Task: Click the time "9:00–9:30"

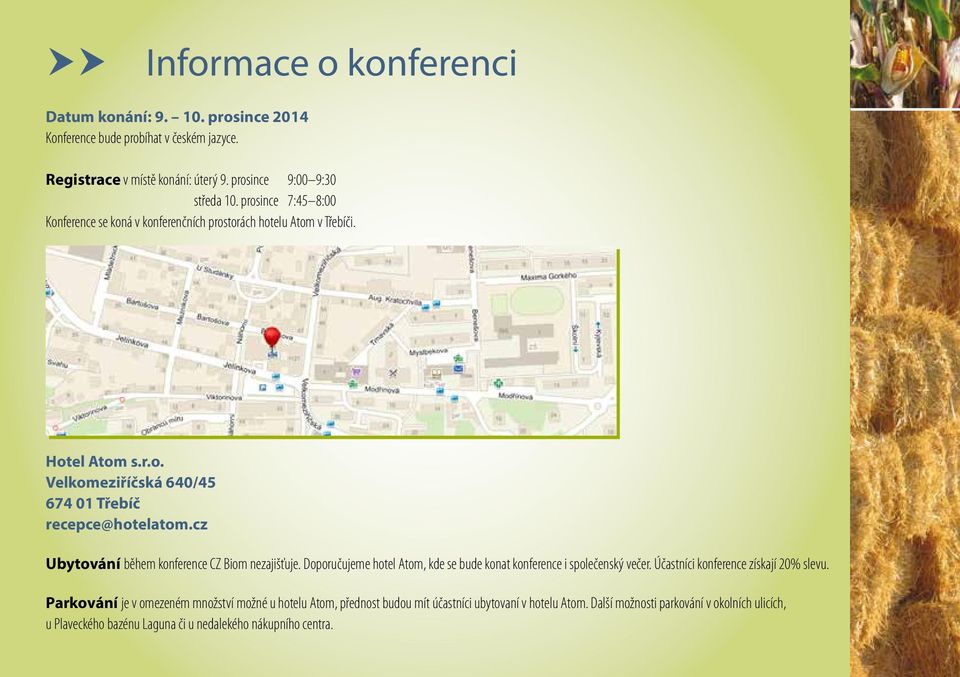Action: tap(312, 180)
